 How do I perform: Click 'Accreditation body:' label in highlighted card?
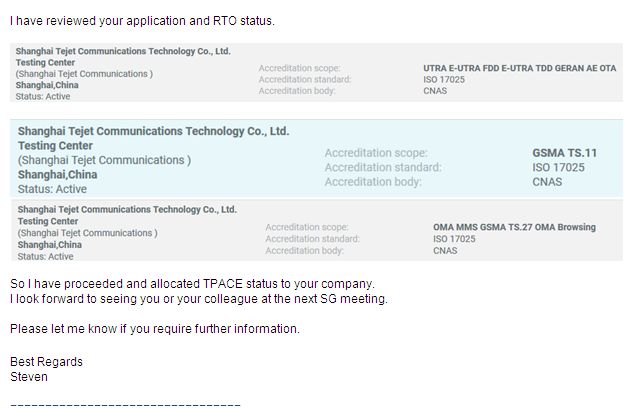[x=373, y=182]
